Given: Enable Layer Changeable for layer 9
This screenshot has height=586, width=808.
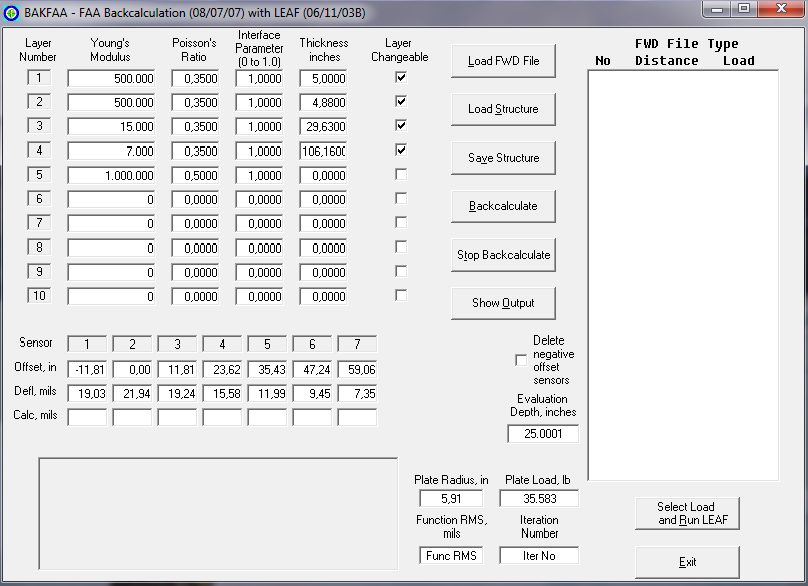Looking at the screenshot, I should pyautogui.click(x=401, y=271).
